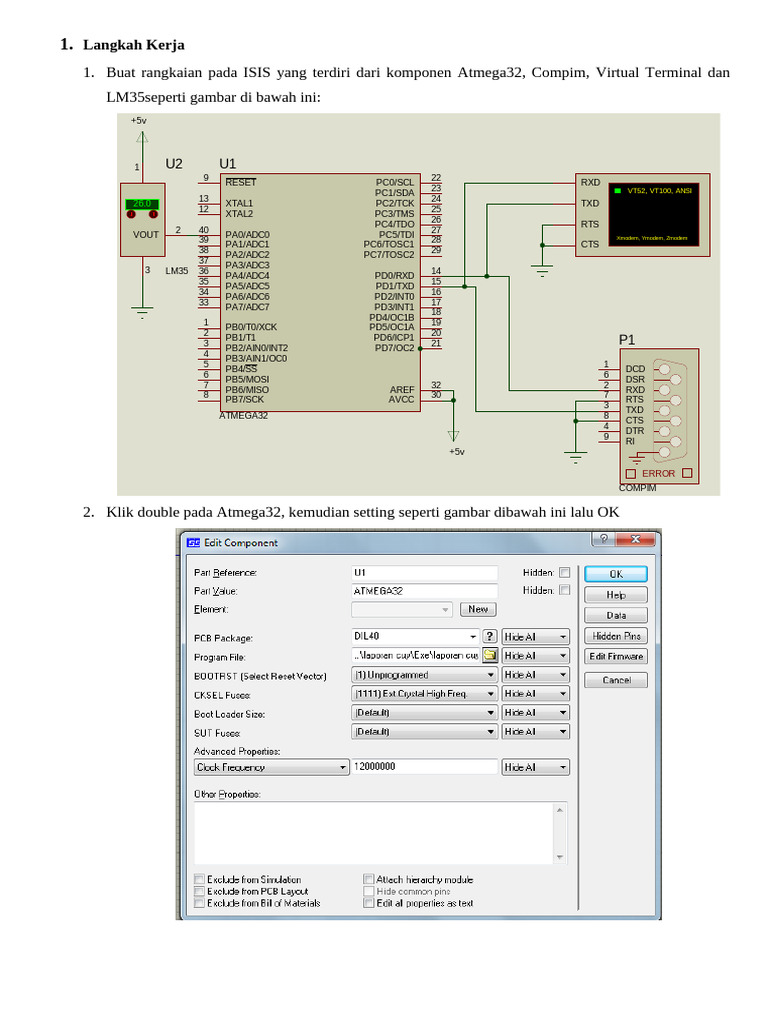
Task: Check the Exclude from Simulation option
Action: [x=199, y=880]
